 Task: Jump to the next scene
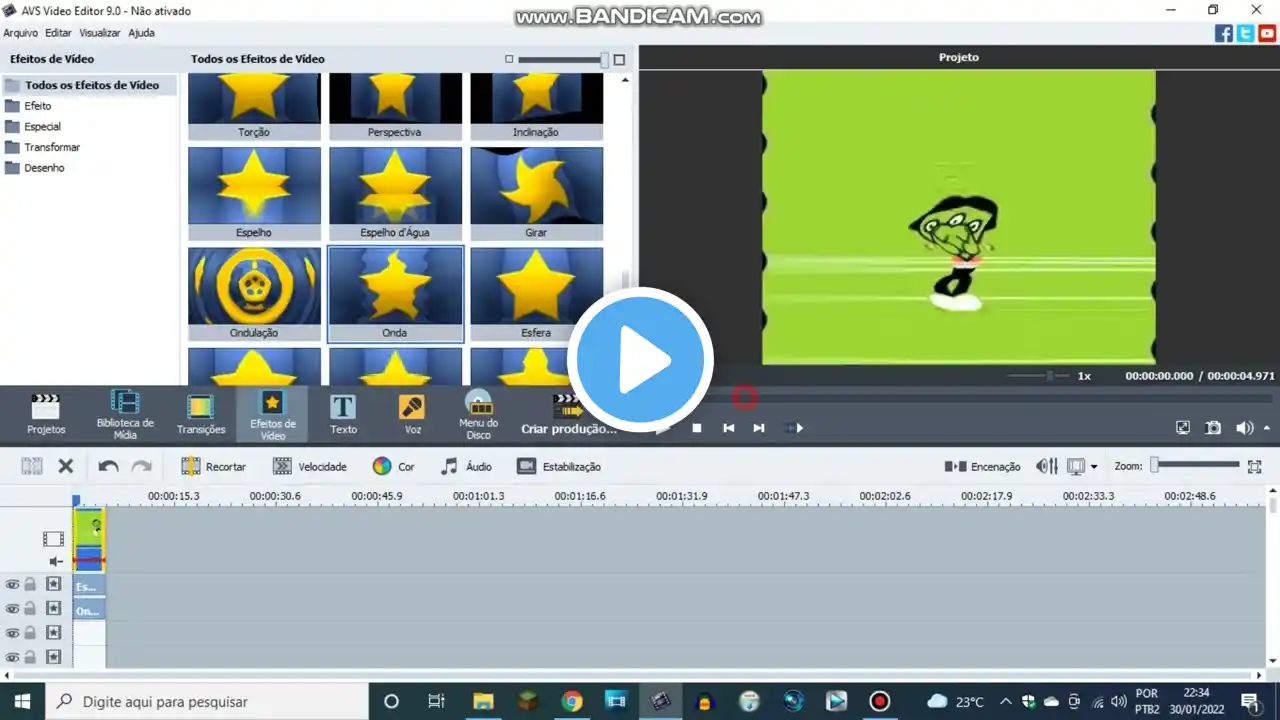[794, 428]
